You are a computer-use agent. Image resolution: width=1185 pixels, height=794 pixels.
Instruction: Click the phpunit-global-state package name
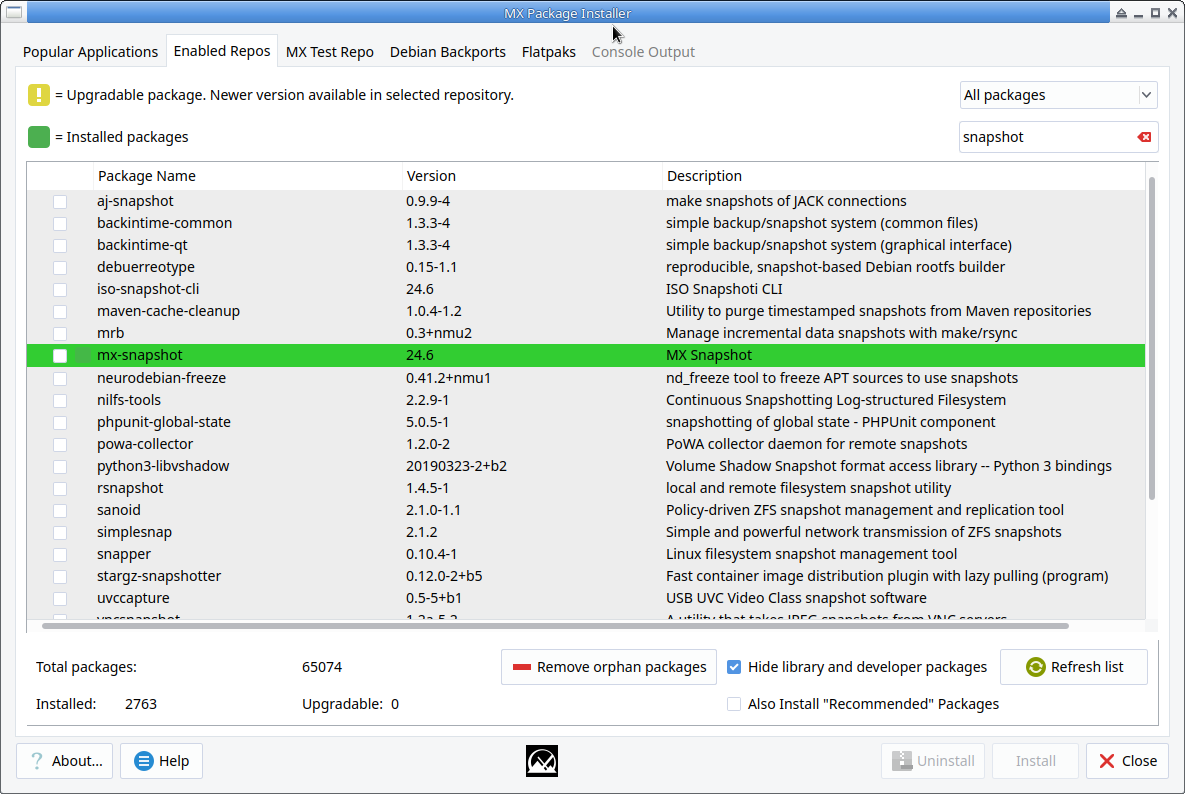coord(164,422)
